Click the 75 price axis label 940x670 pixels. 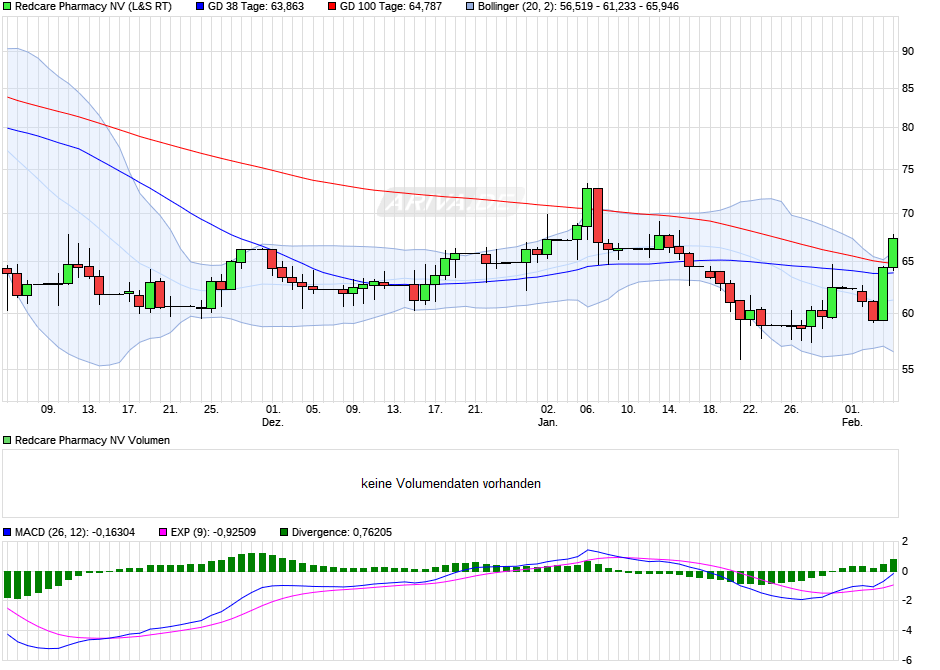pos(908,170)
